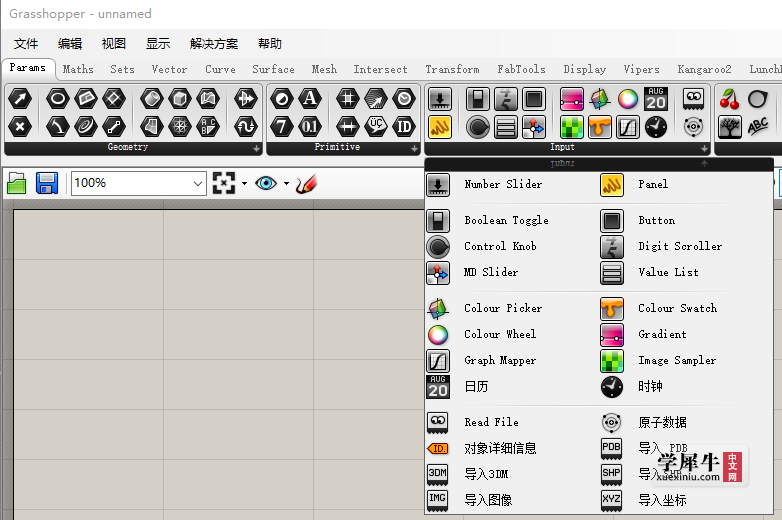Save the document with the floppy icon
This screenshot has width=782, height=520.
pos(47,183)
